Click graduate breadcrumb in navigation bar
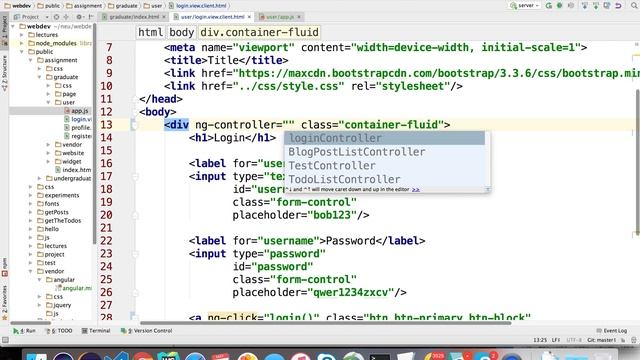640x360 pixels. pos(122,6)
